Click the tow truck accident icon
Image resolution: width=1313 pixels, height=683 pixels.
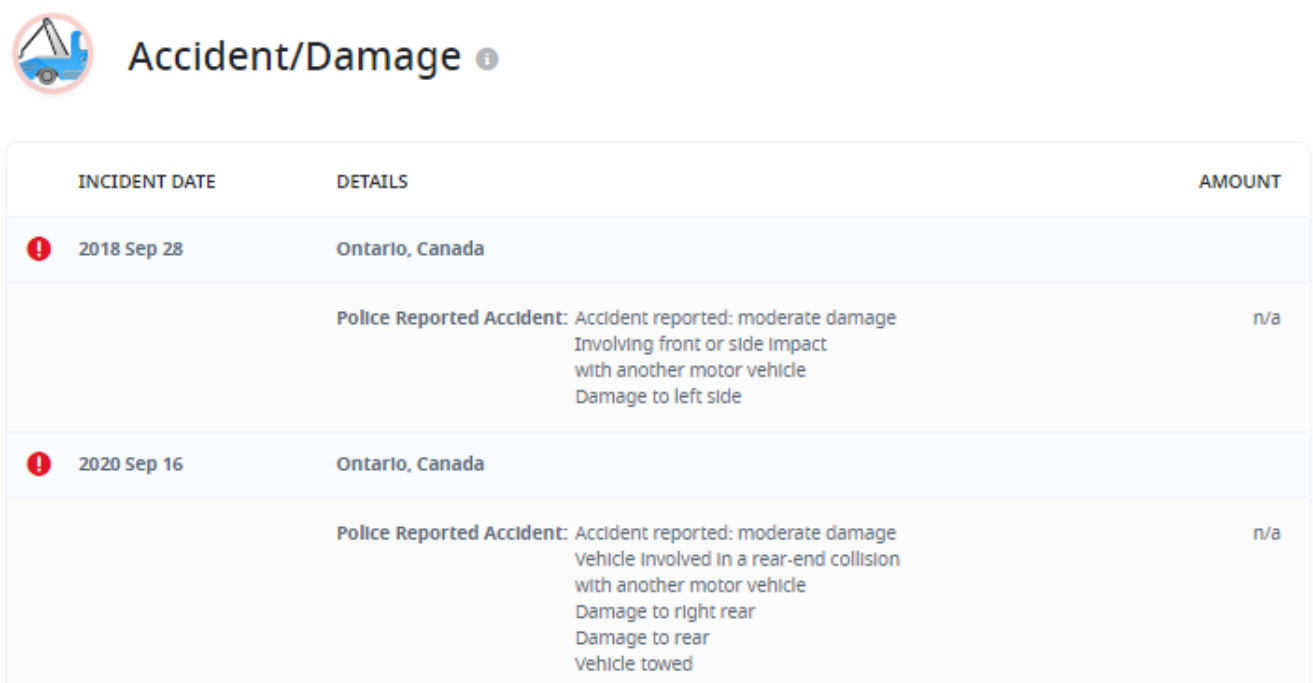(x=52, y=54)
